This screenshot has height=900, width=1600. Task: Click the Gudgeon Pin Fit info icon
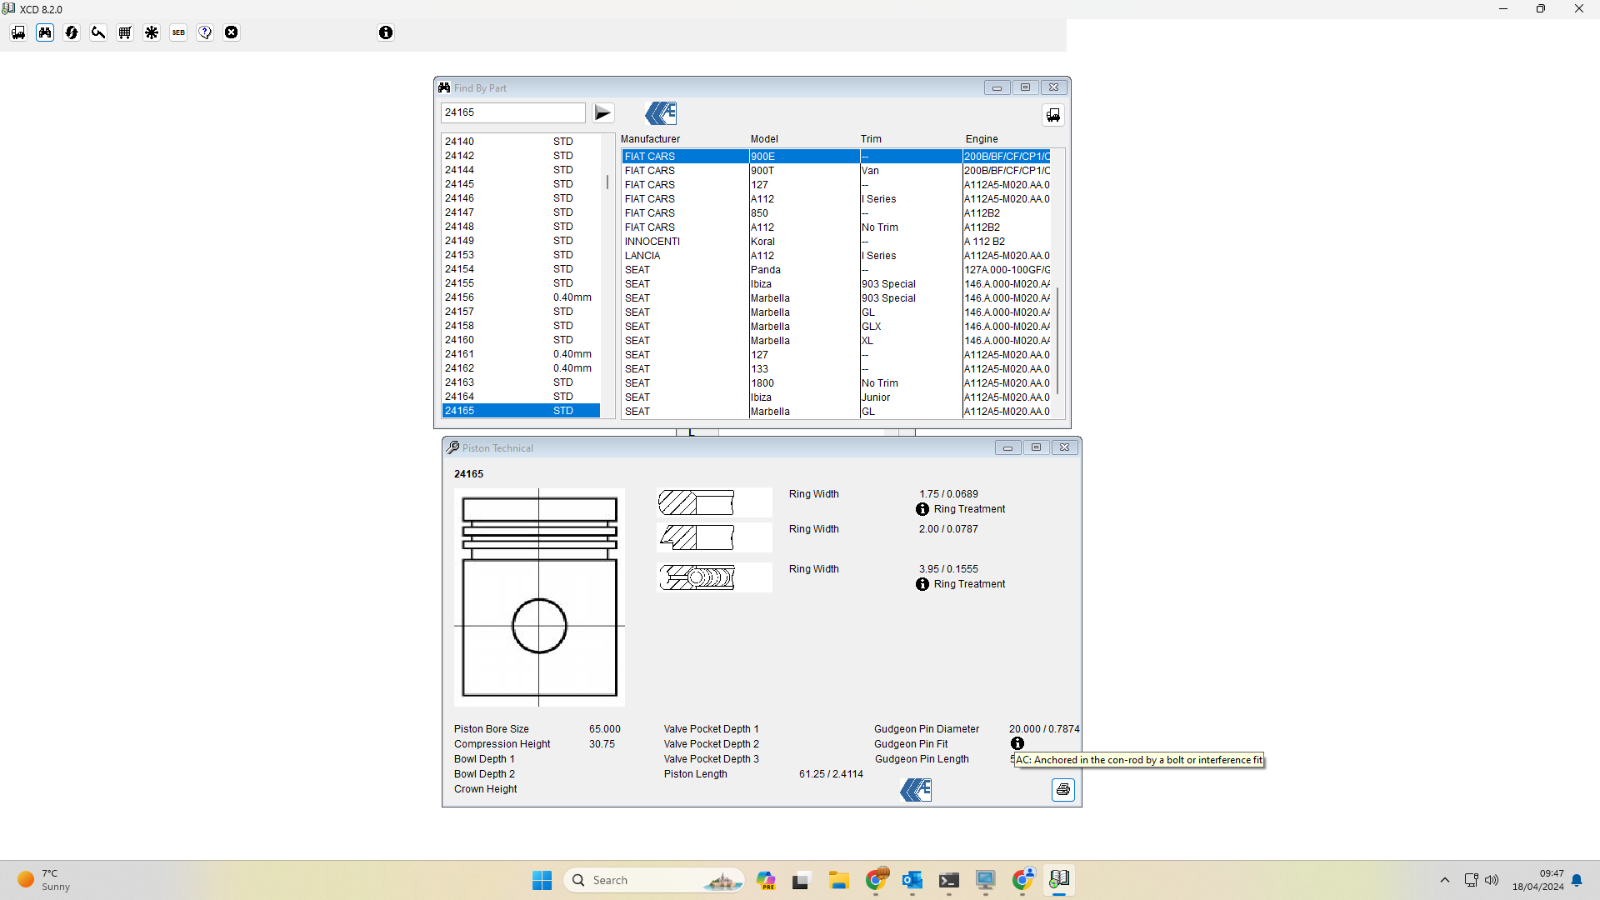(x=1017, y=744)
